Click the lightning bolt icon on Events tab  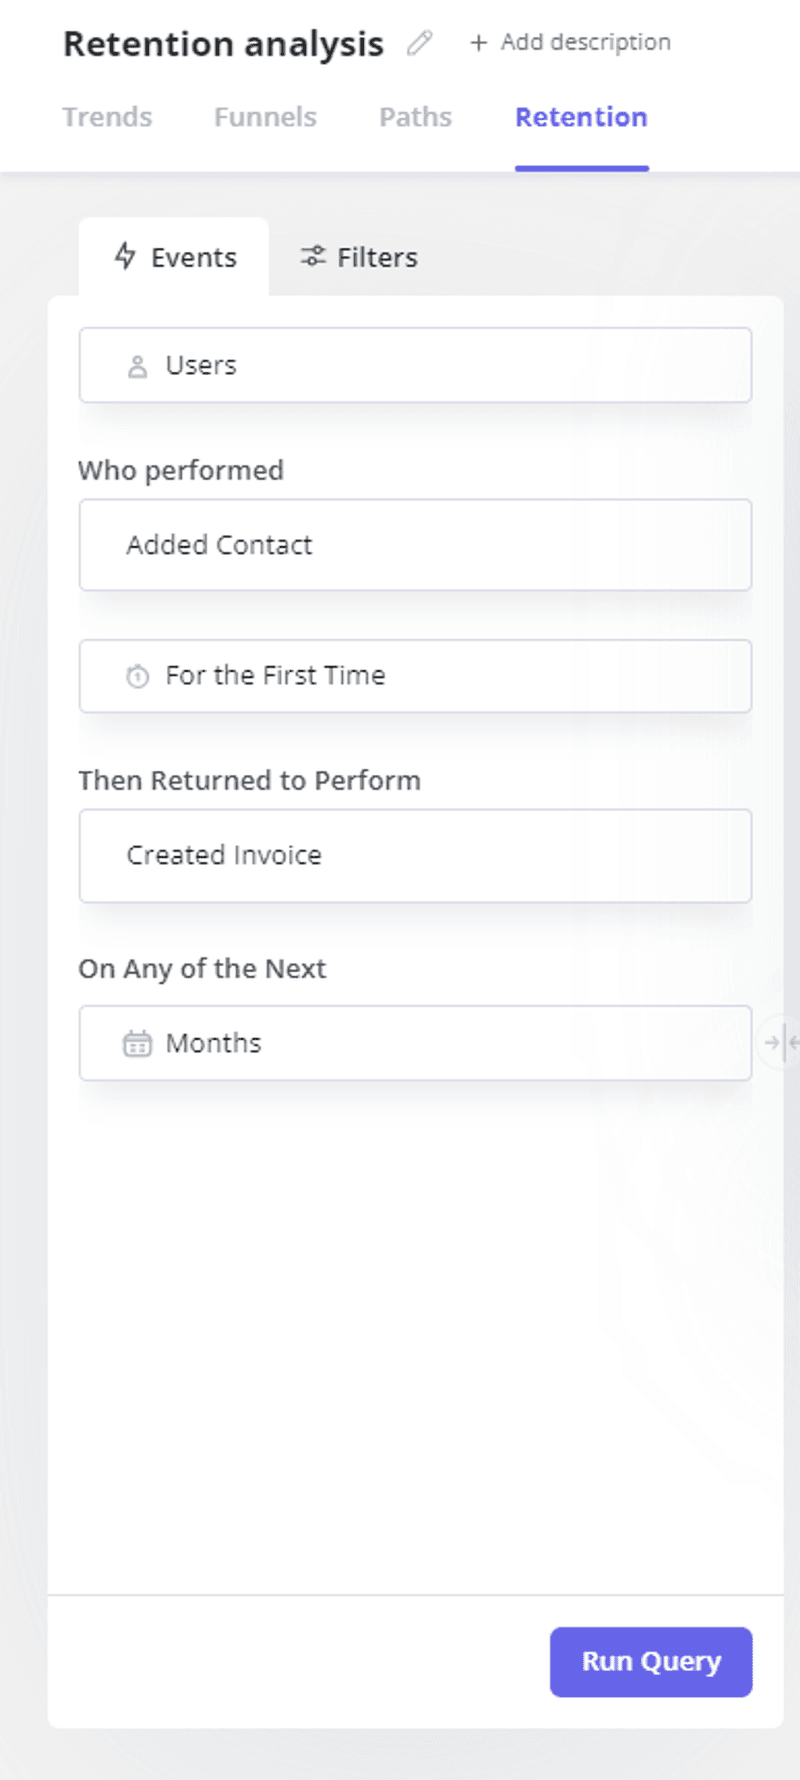tap(125, 256)
